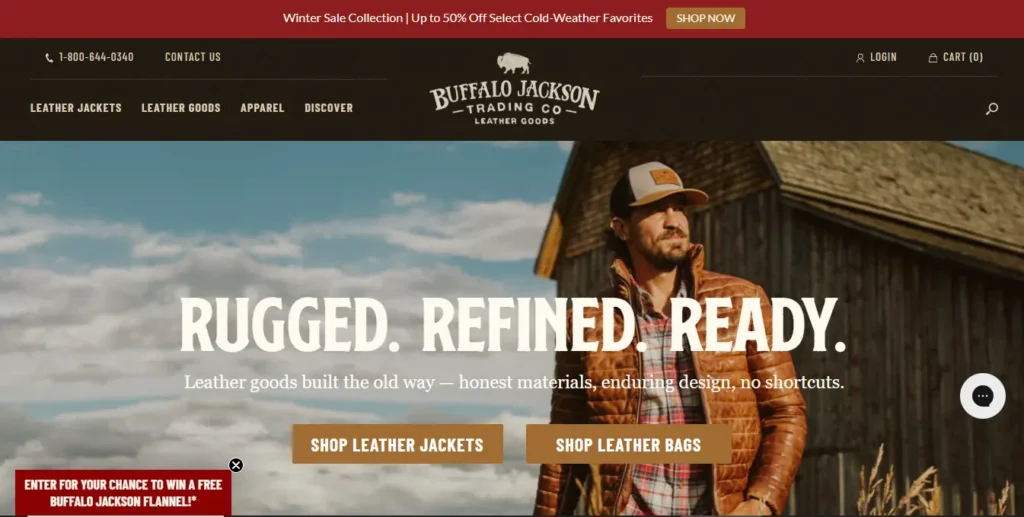Screen dimensions: 1024x517
Task: Click the phone handset icon
Action: [x=49, y=57]
